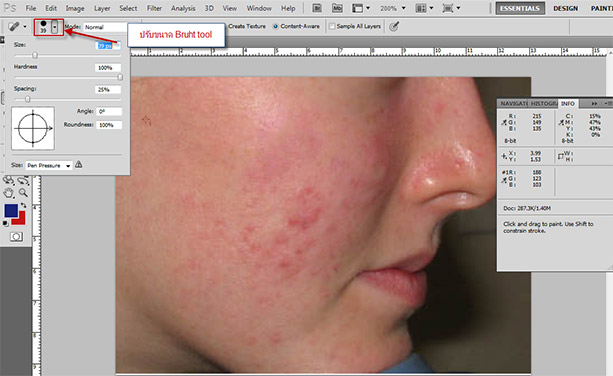This screenshot has height=376, width=613.
Task: Open the 3D menu
Action: [209, 8]
